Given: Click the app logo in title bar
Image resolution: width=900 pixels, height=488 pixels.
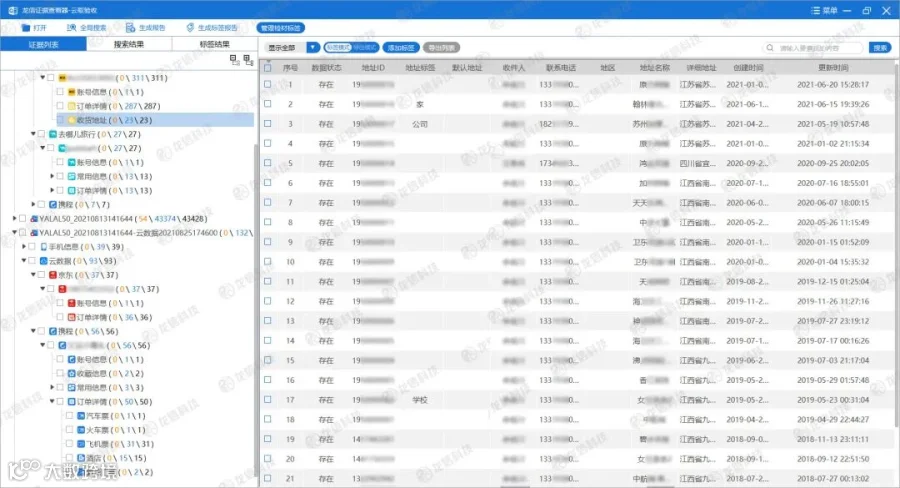Looking at the screenshot, I should 13,10.
